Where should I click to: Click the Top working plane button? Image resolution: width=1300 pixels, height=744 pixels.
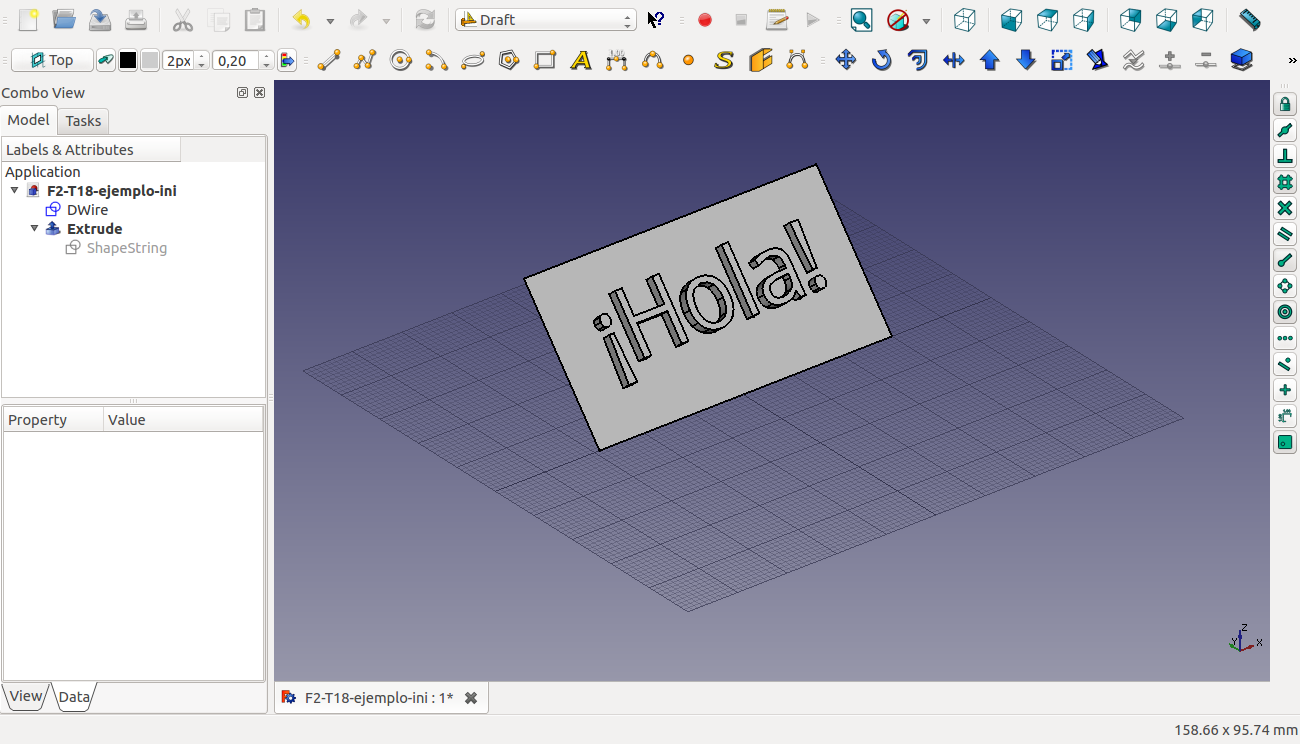[x=52, y=61]
